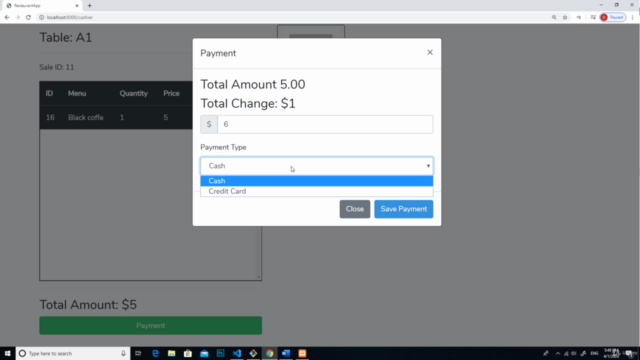Viewport: 640px width, 360px height.
Task: Click the Total Change: $1 text
Action: 248,104
